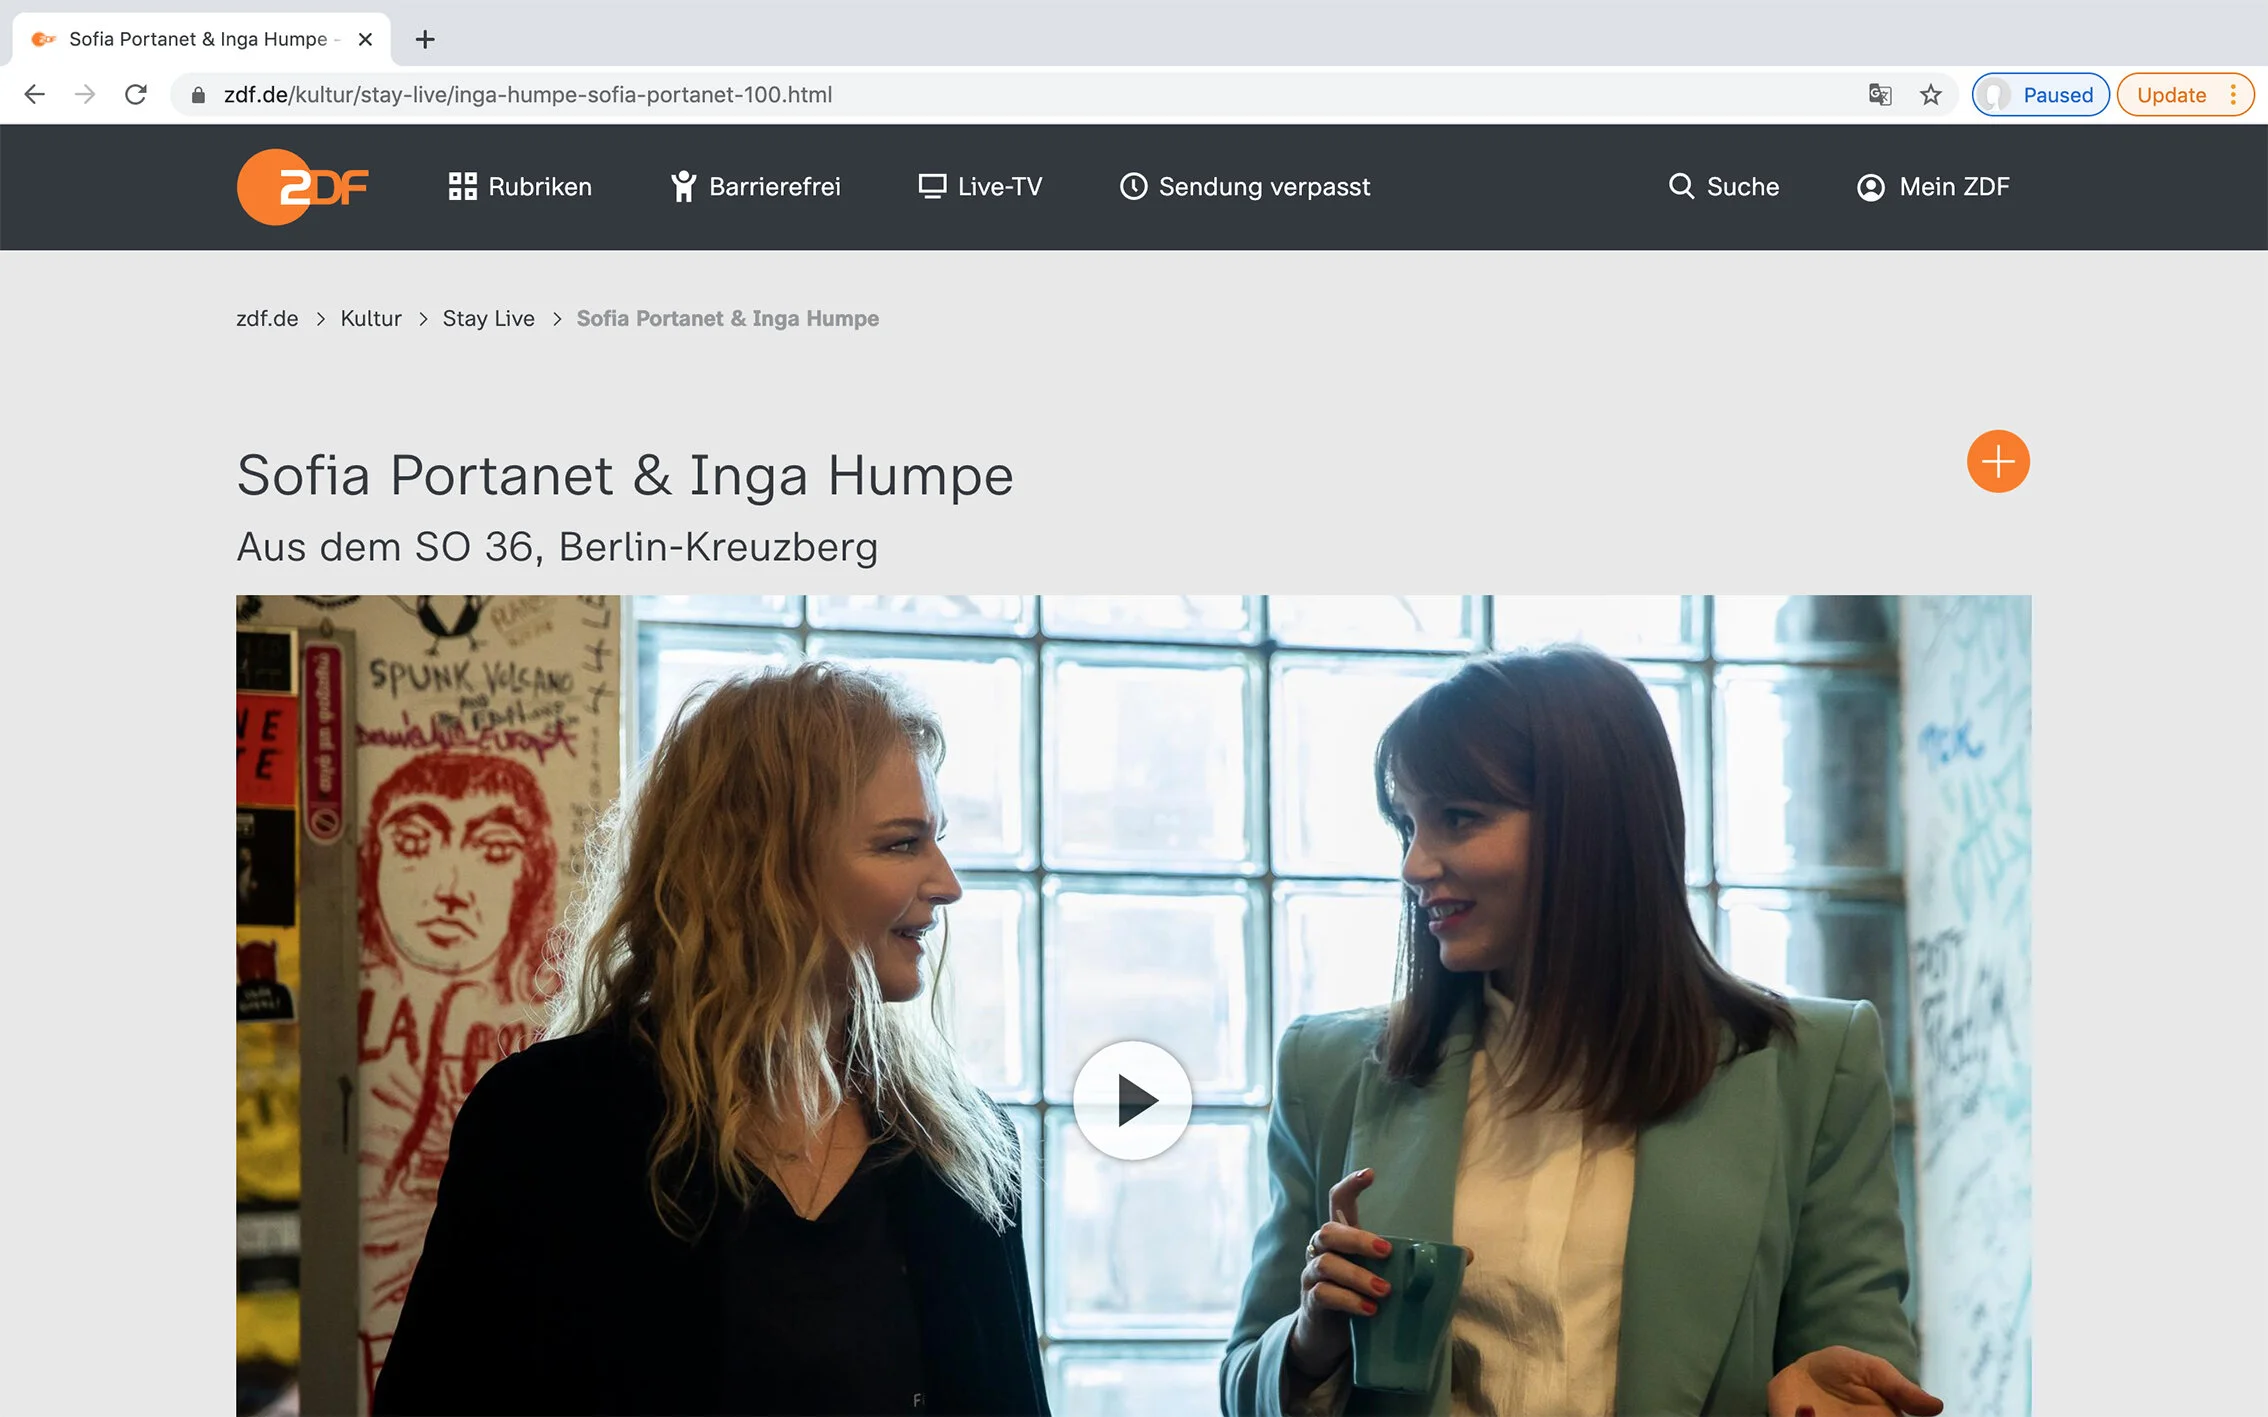This screenshot has height=1417, width=2268.
Task: Click the ZDF logo
Action: click(x=303, y=187)
